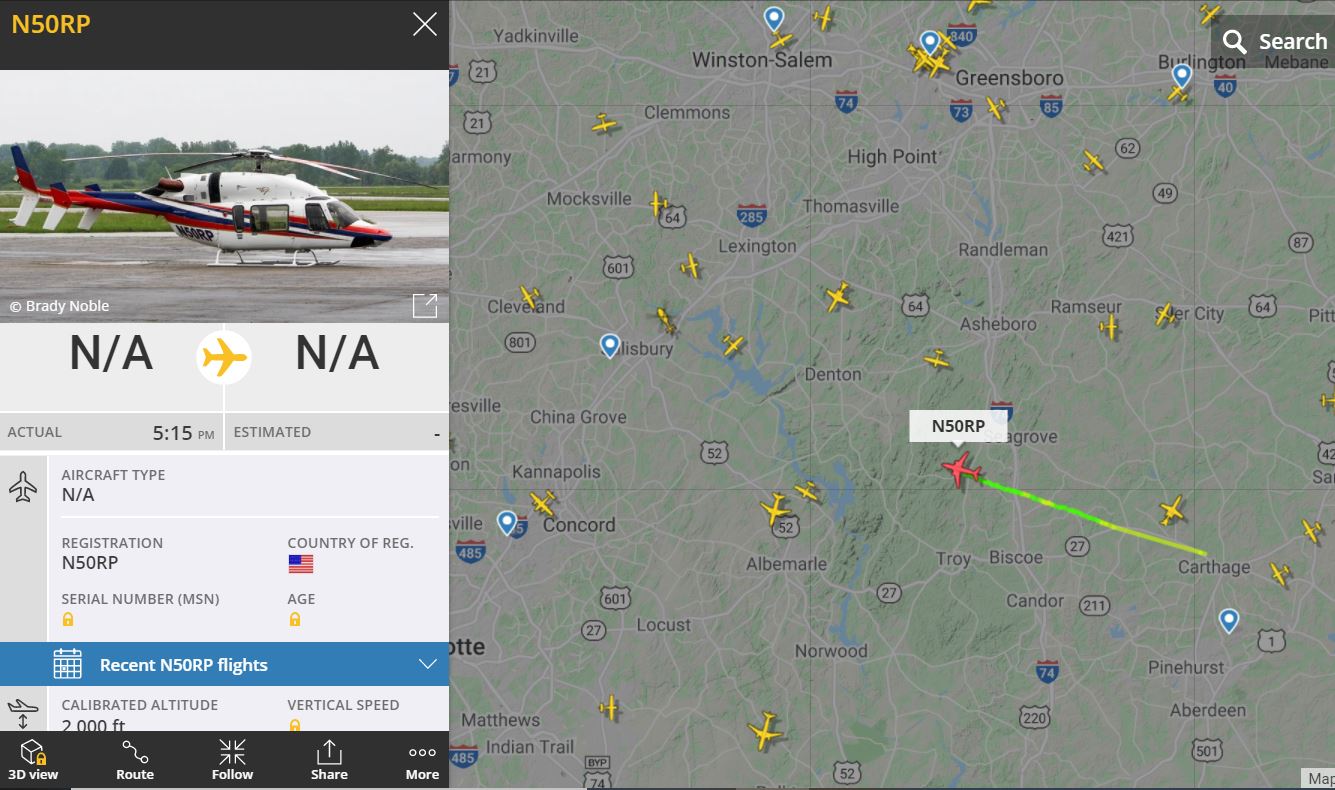Image resolution: width=1335 pixels, height=790 pixels.
Task: Open the 3D view
Action: point(33,760)
